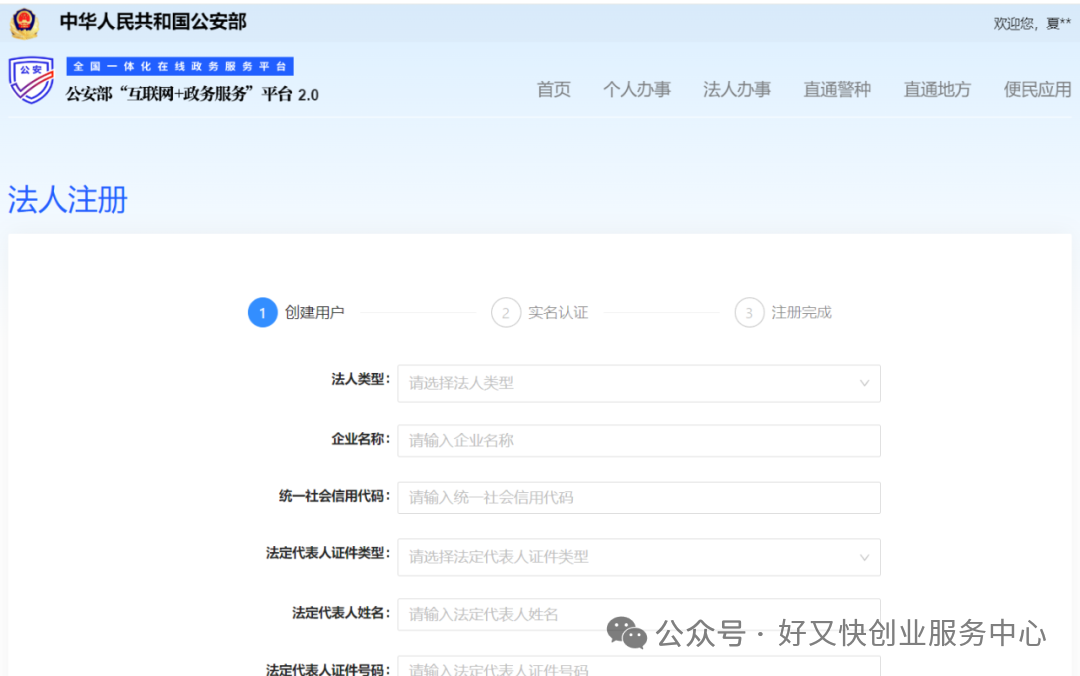Open the 法人办事 menu
This screenshot has height=676, width=1080.
(x=737, y=90)
